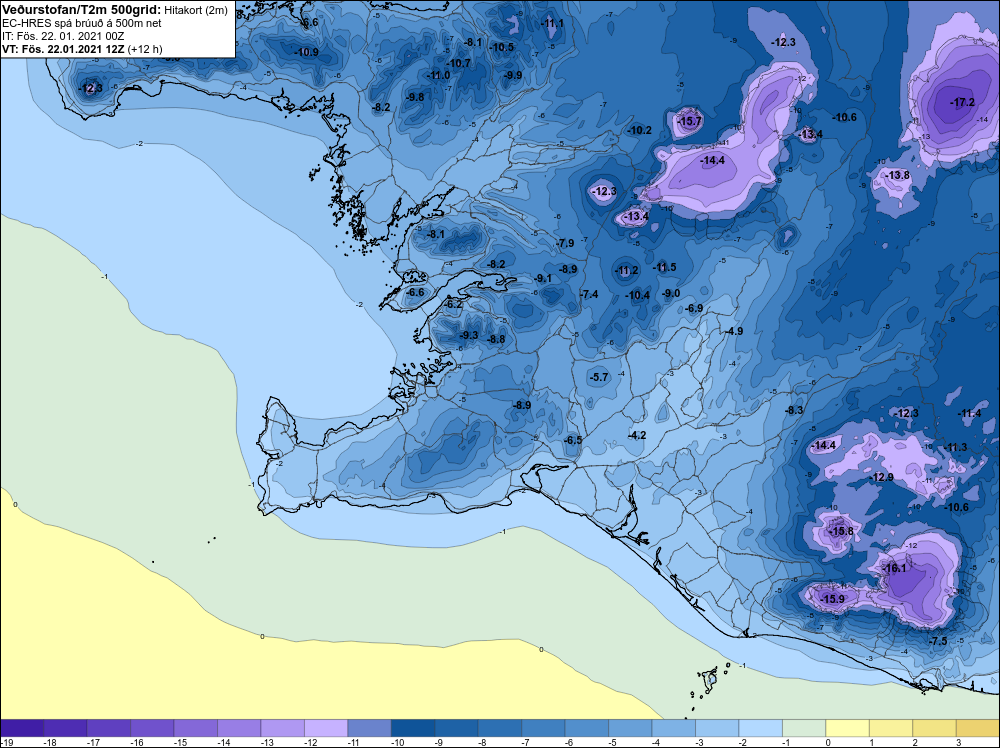Image resolution: width=1000 pixels, height=748 pixels.
Task: Select the -10.9 temperature label
Action: pos(306,52)
